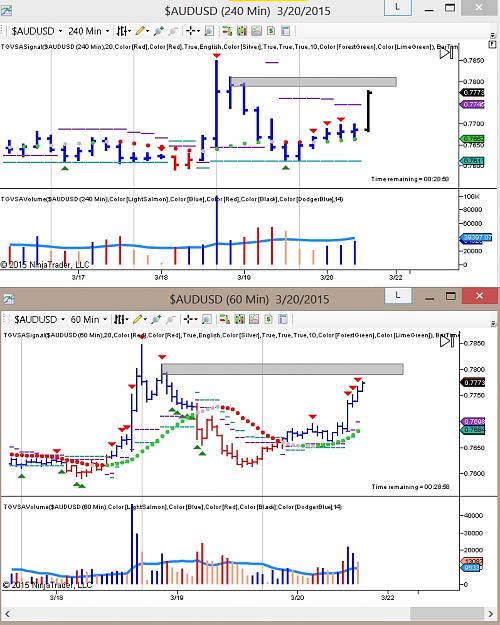
Task: Choose cross hair cursor in 240 Min toolbar
Action: [x=191, y=31]
